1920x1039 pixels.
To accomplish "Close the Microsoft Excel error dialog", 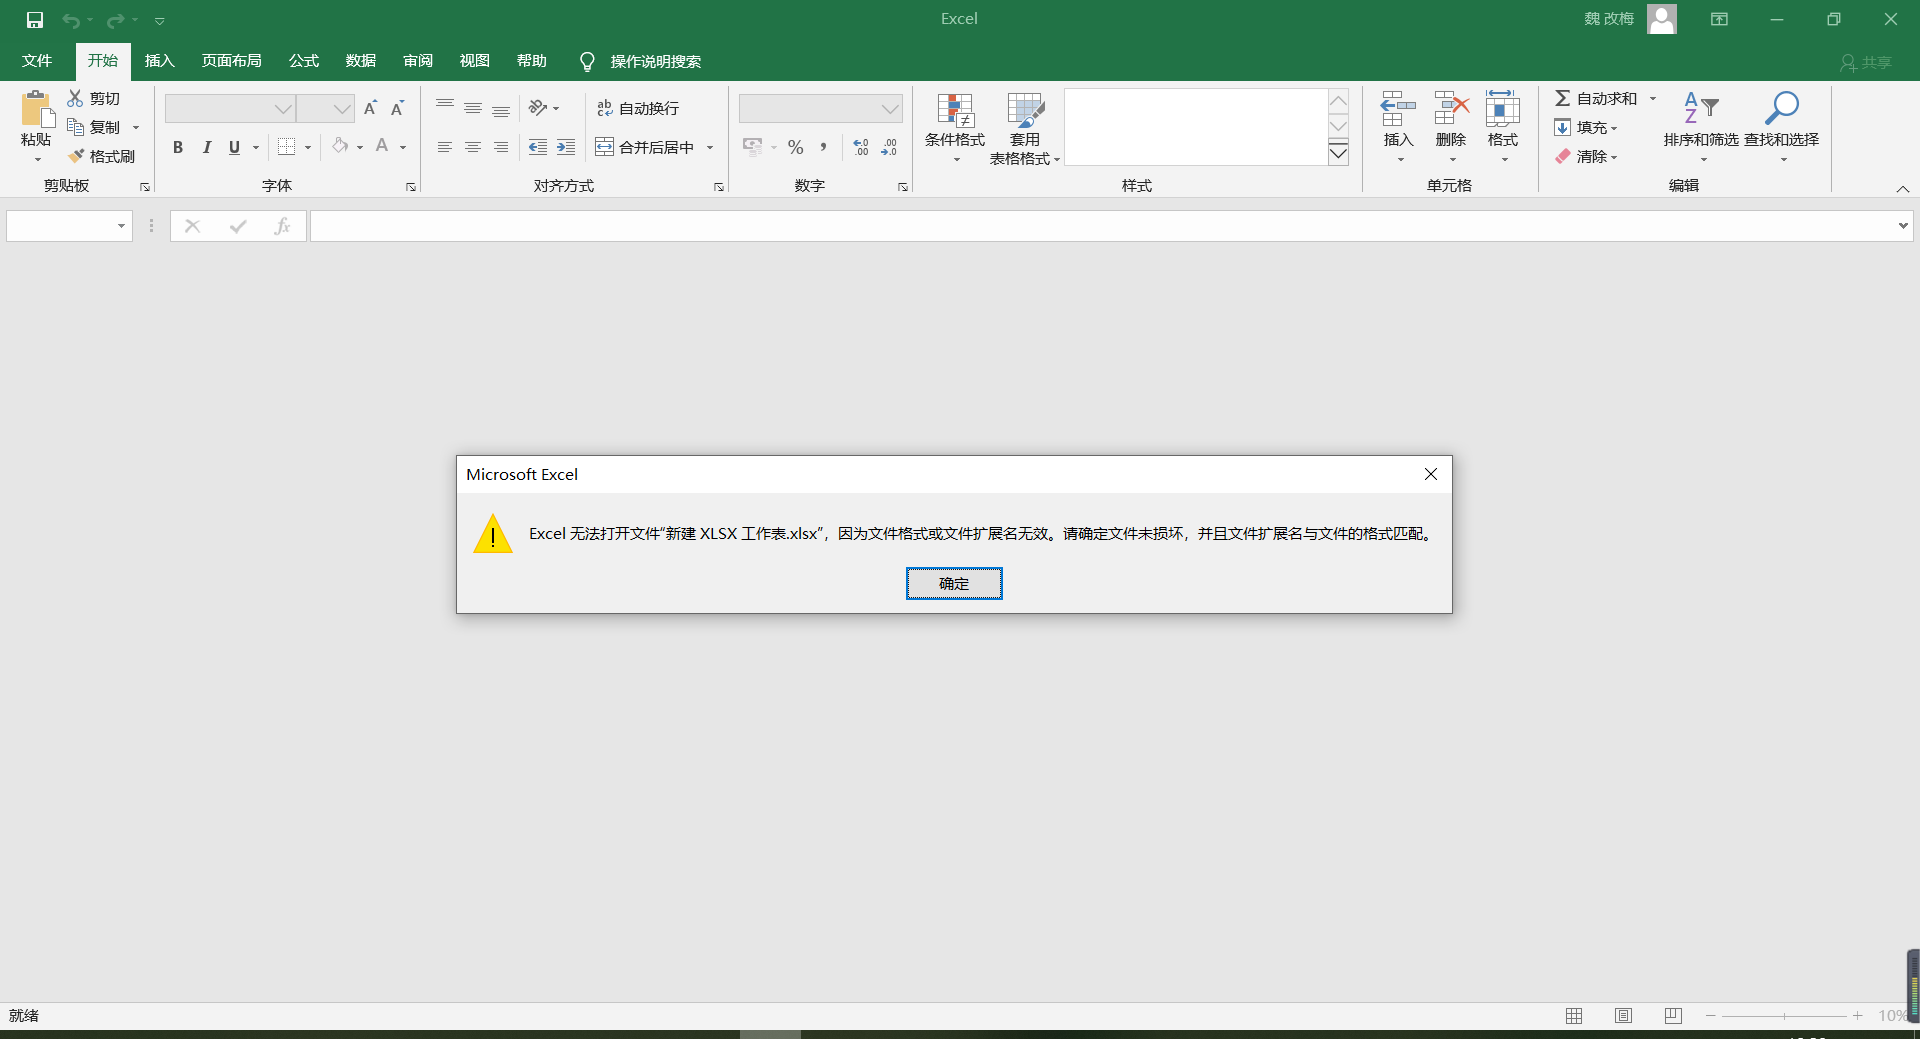I will 1431,474.
